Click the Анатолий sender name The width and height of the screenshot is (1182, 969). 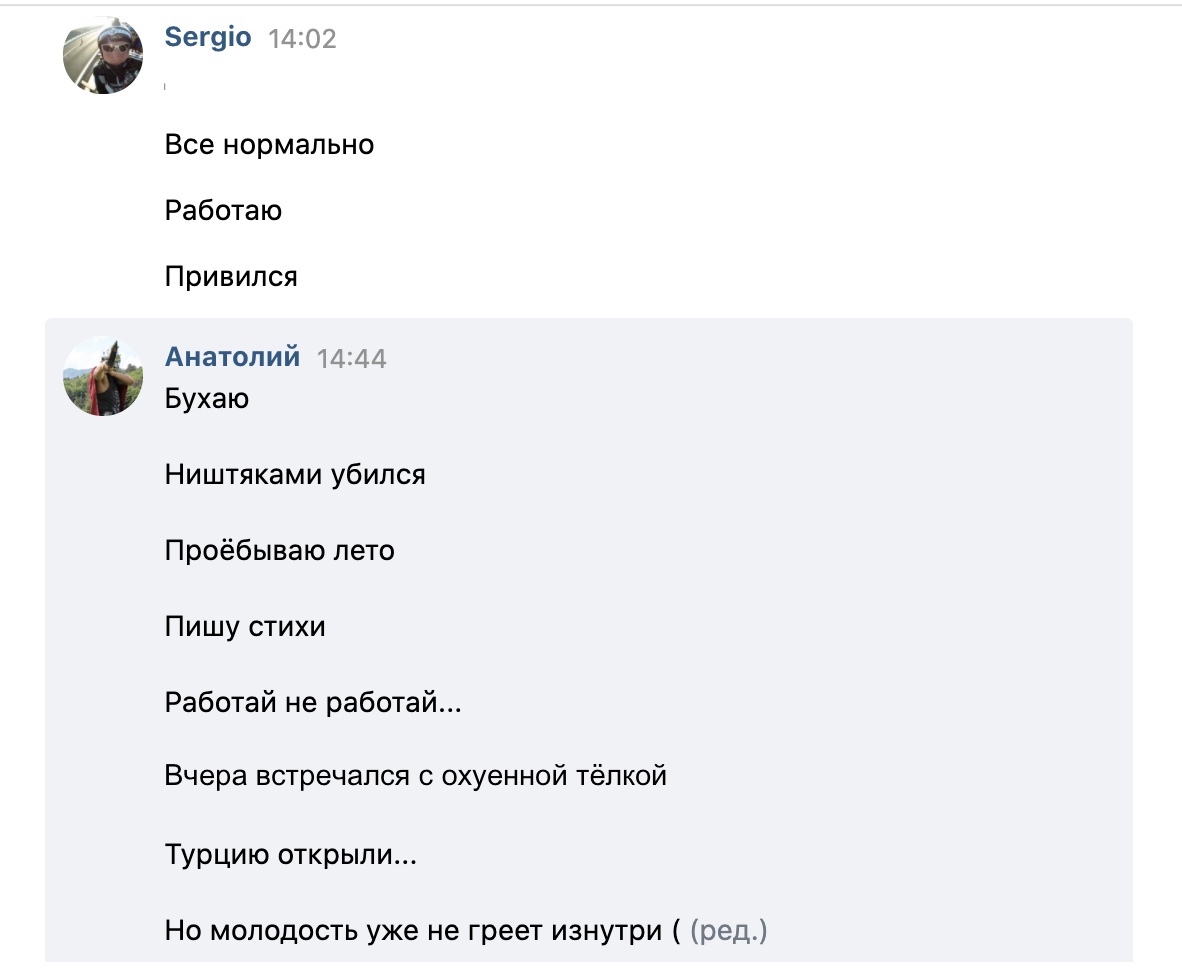[x=232, y=357]
